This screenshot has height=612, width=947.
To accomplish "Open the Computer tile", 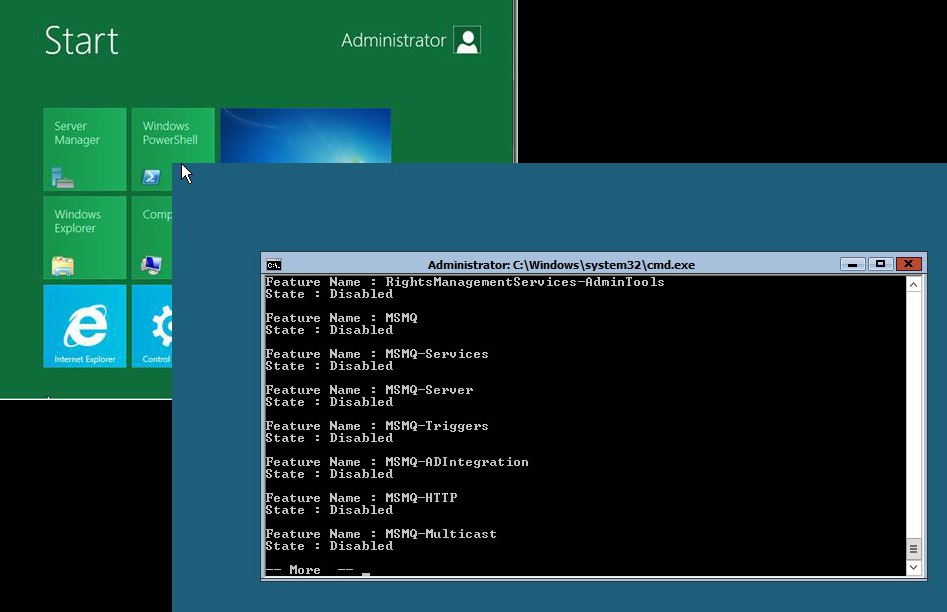I will [x=152, y=237].
